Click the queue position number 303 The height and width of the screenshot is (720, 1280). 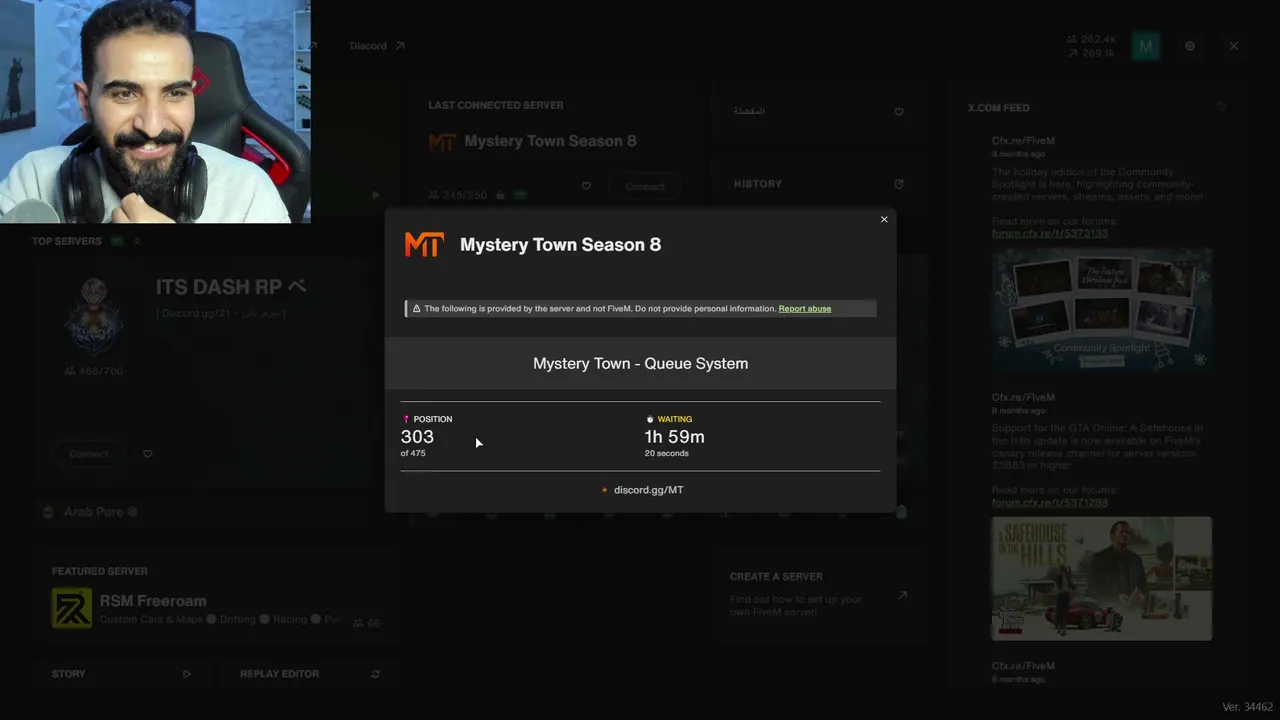pyautogui.click(x=417, y=437)
